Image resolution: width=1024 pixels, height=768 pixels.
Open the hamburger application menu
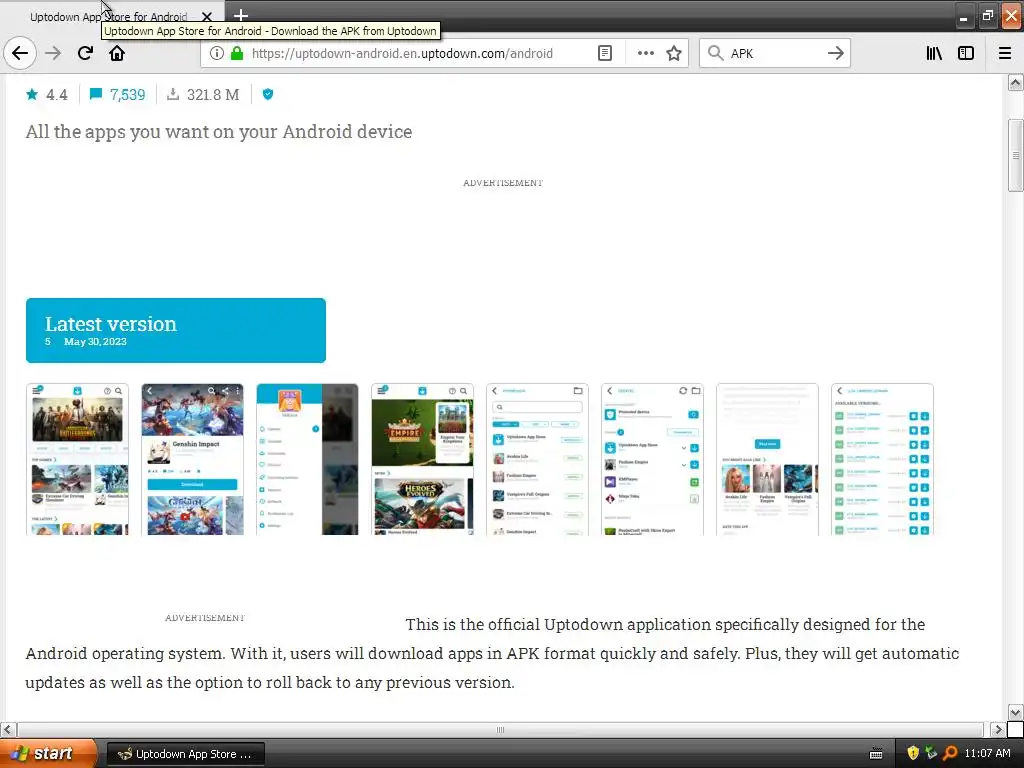tap(1005, 54)
